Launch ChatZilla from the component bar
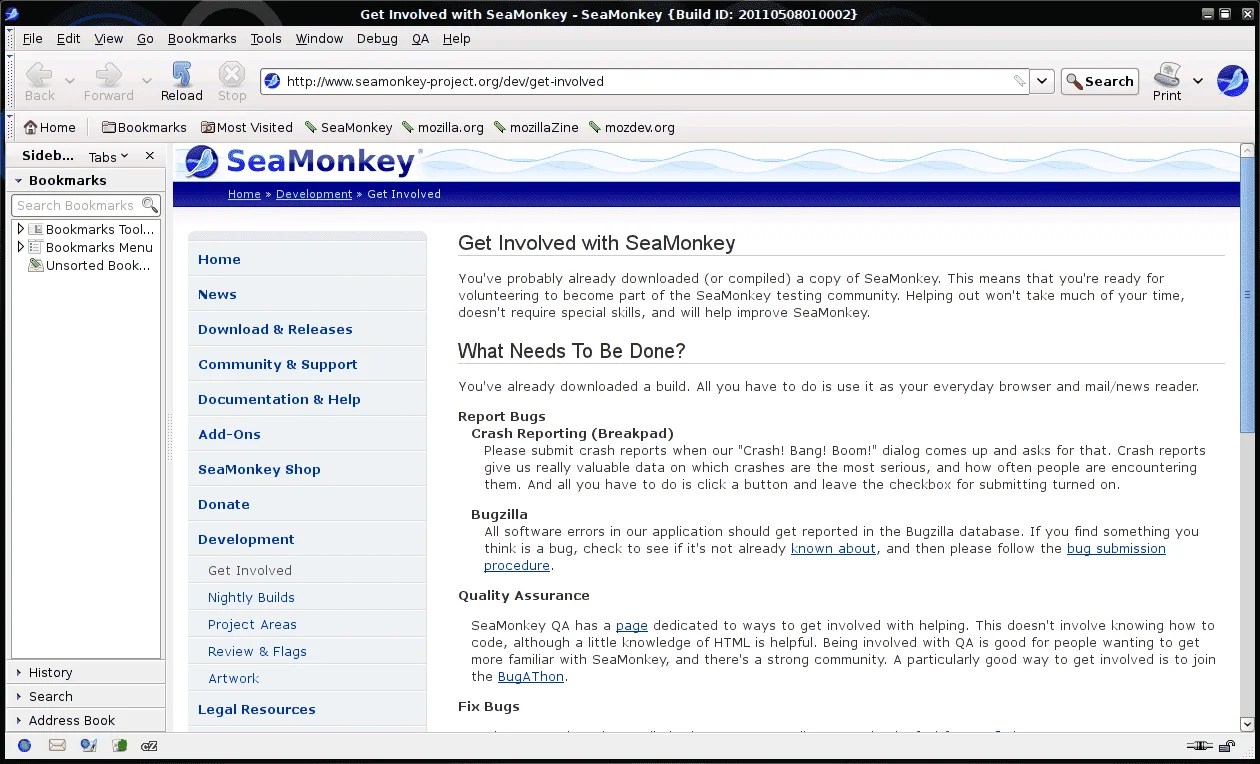1260x764 pixels. [148, 745]
